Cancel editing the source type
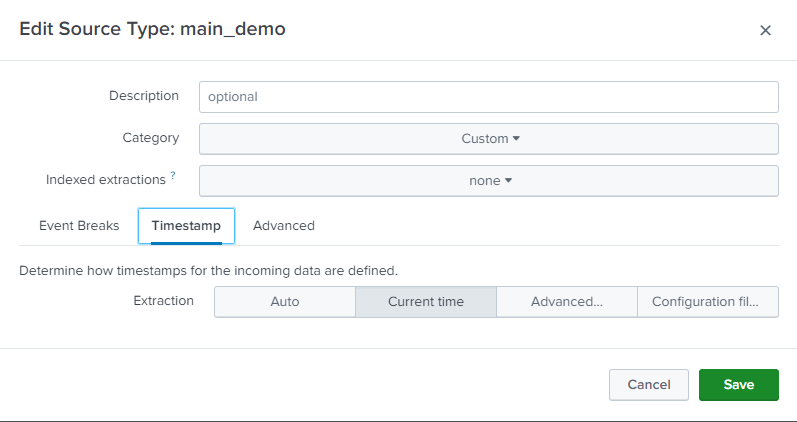 648,385
